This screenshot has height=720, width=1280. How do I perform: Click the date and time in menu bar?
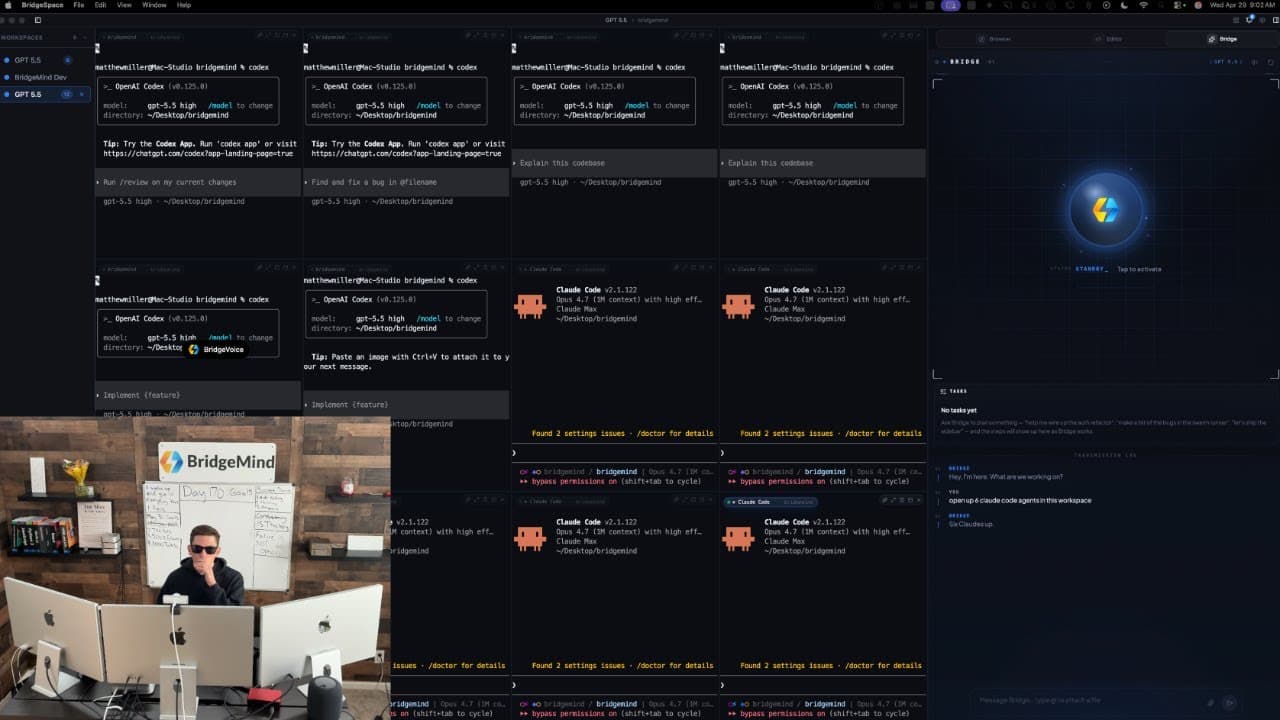click(1241, 5)
